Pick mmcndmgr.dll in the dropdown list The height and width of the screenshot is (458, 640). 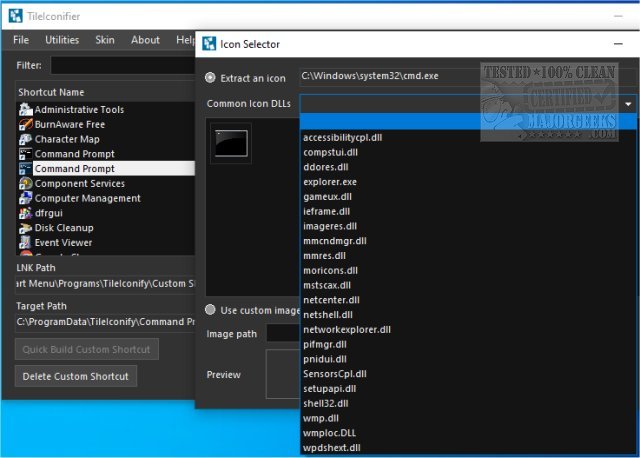point(469,241)
